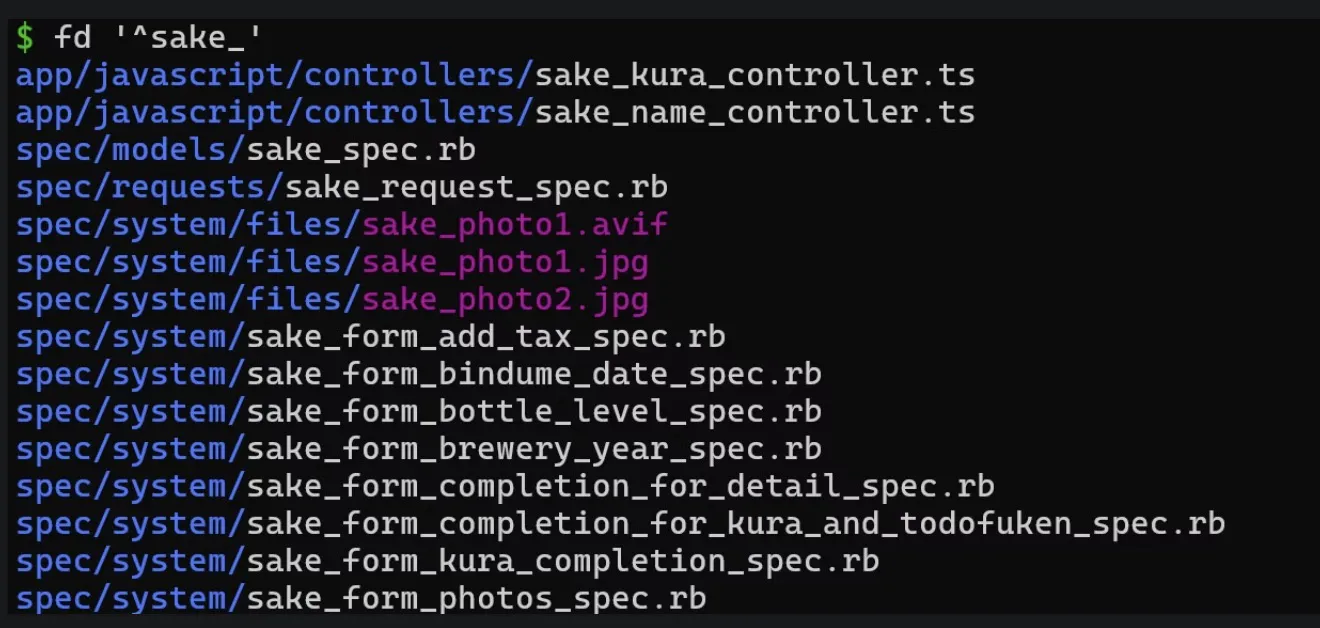Open sake_form_add_tax_spec.rb result
This screenshot has height=628, width=1320.
(485, 337)
